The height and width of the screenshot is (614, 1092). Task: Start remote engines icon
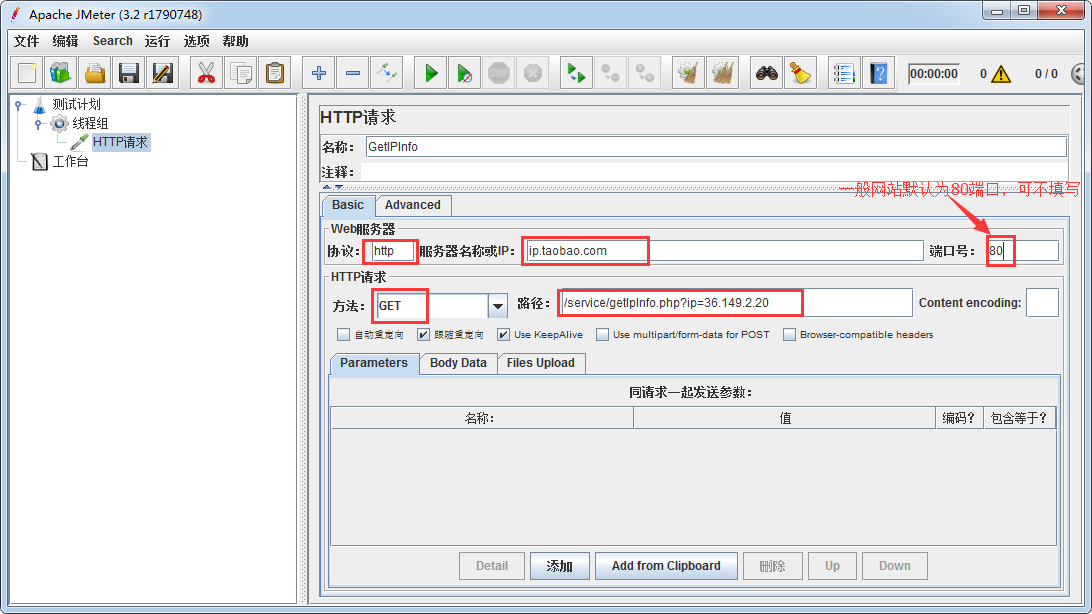click(x=577, y=73)
